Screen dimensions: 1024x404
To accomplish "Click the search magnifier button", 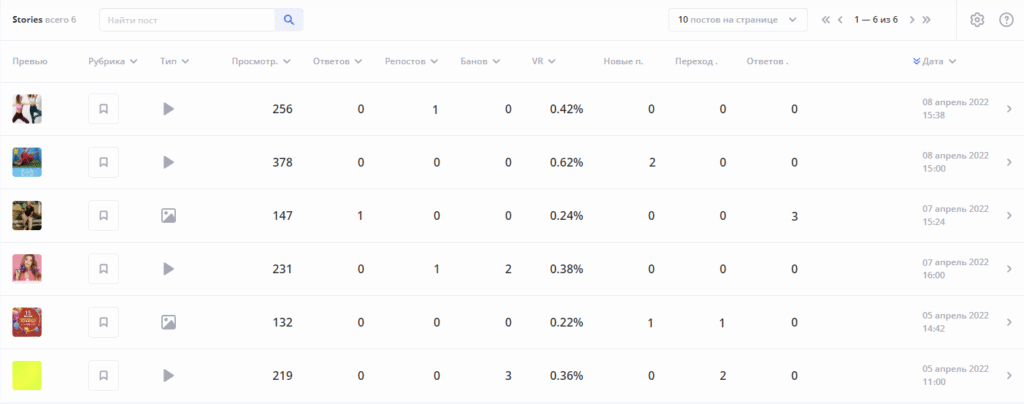I will 289,19.
